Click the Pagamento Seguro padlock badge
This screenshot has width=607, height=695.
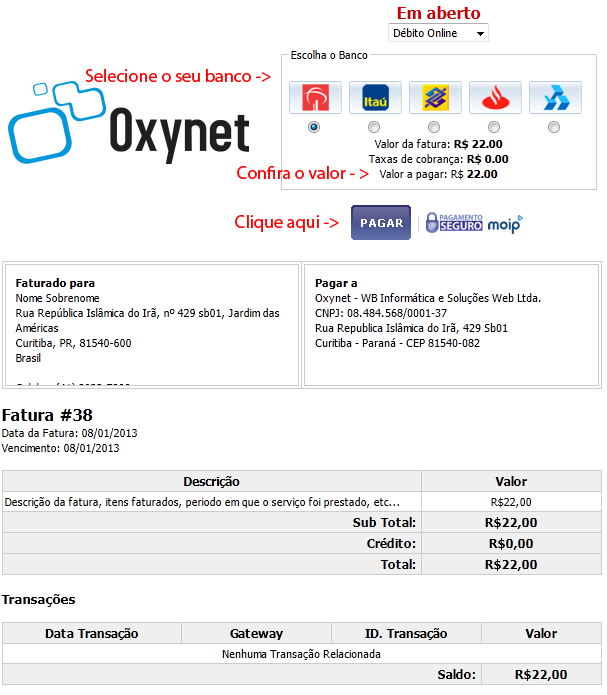pyautogui.click(x=454, y=223)
